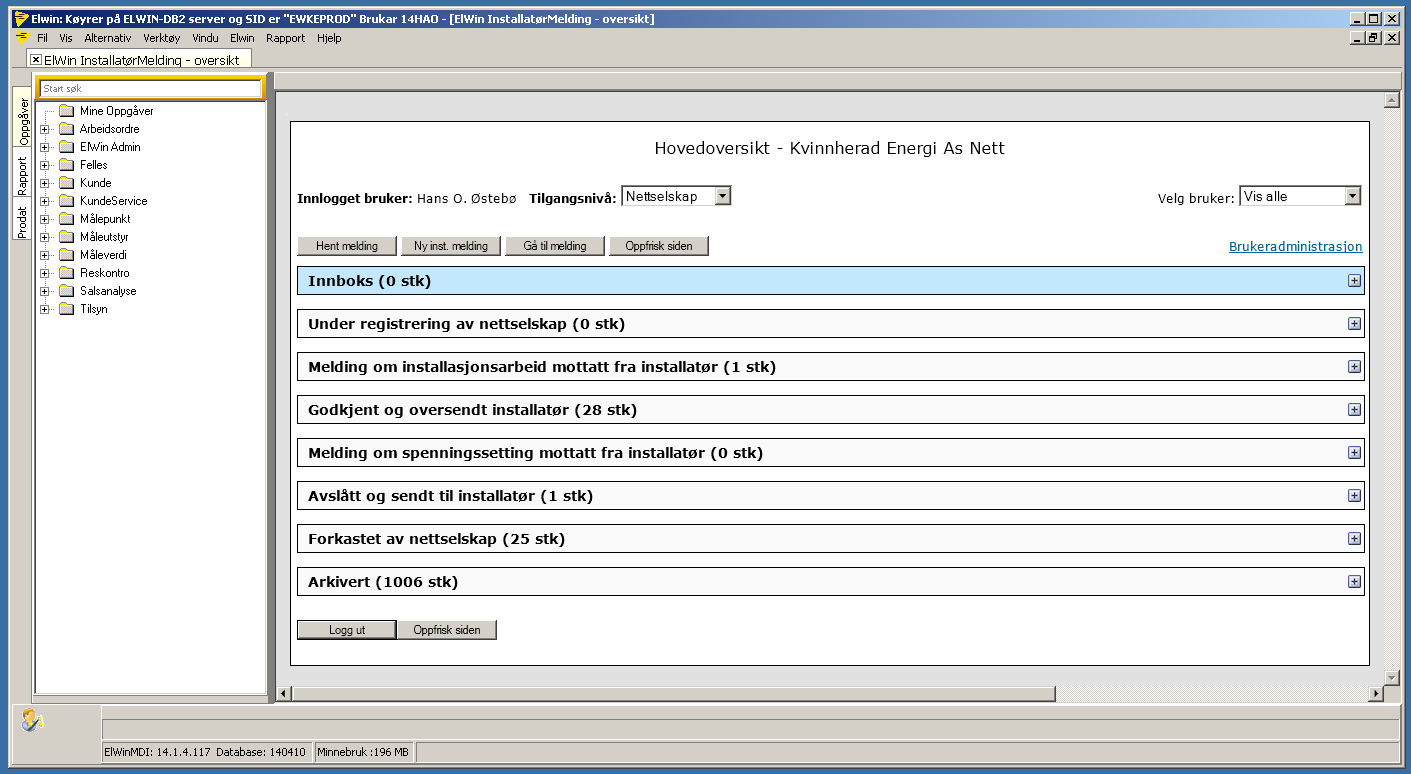Expand Melding om spenningssetting mottatt section
The height and width of the screenshot is (774, 1411).
tap(1354, 453)
